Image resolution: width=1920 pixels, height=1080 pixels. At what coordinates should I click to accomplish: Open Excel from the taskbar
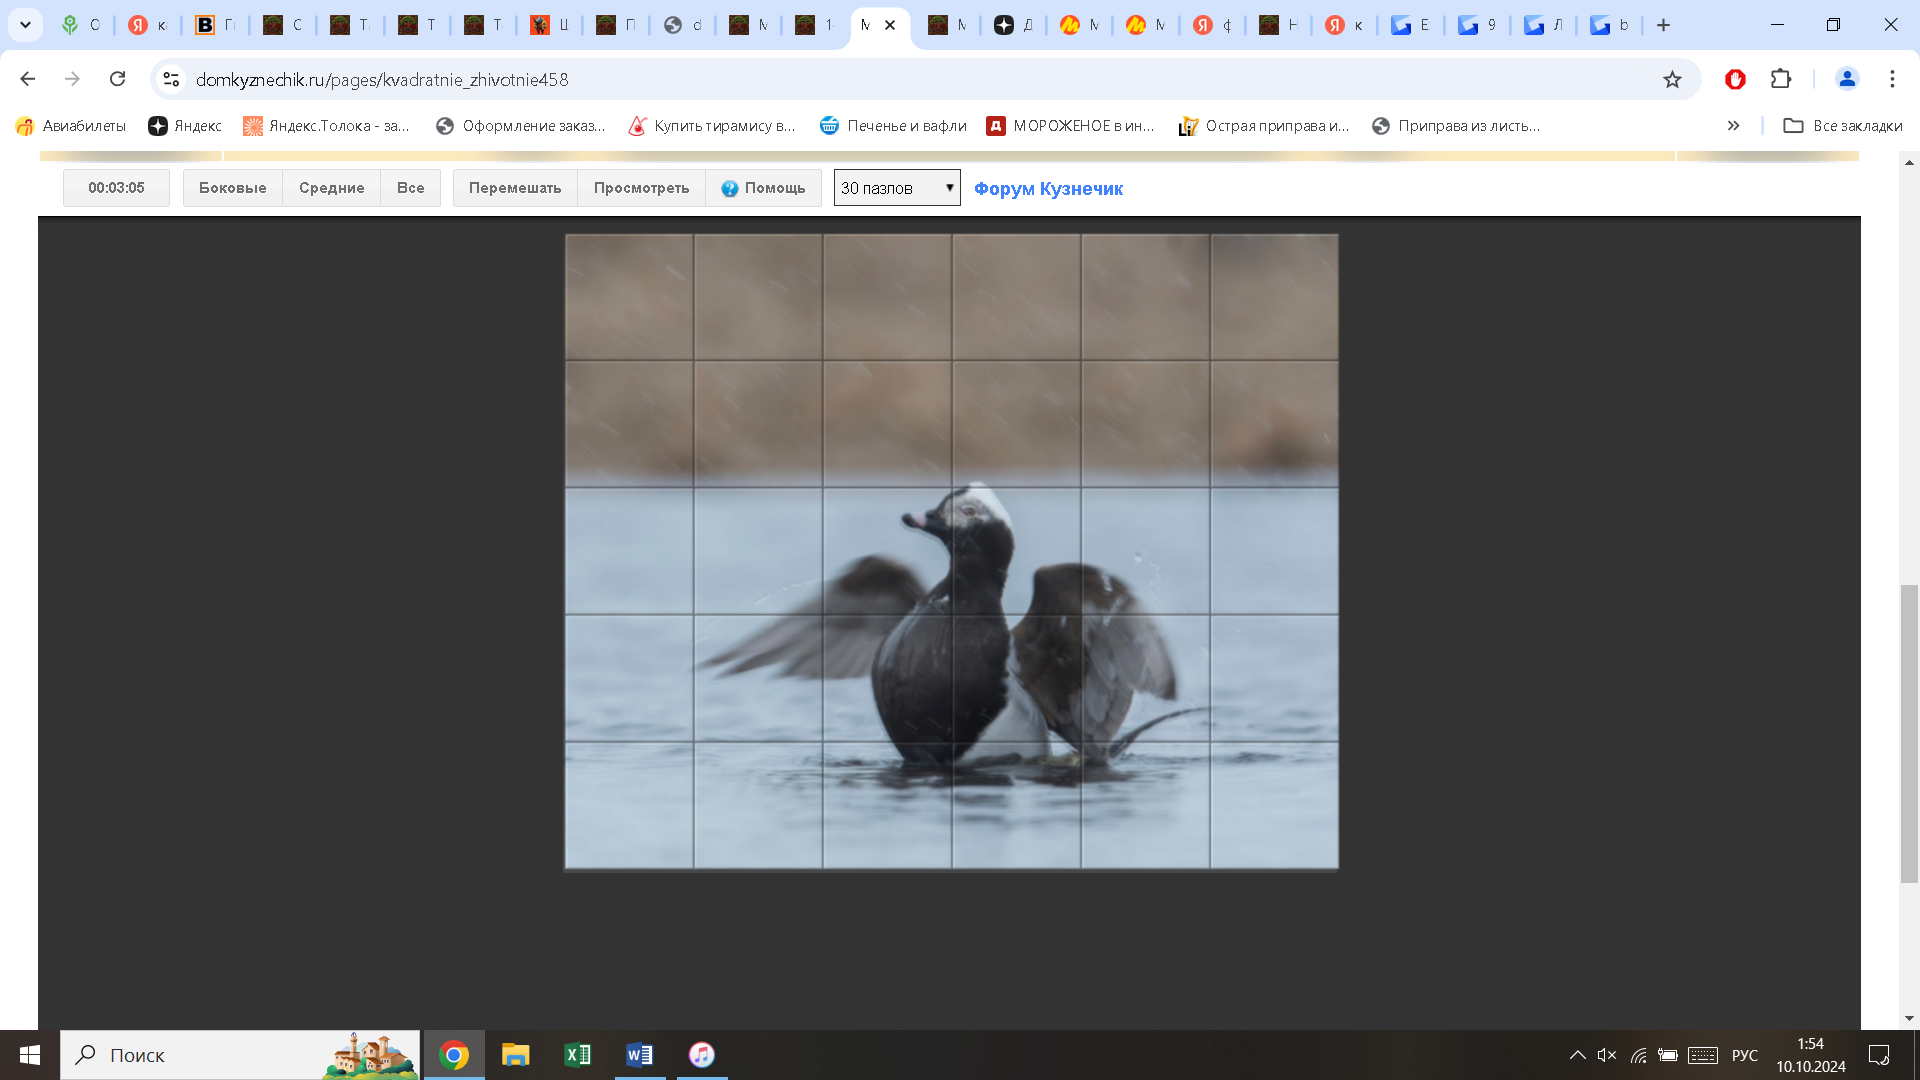tap(578, 1055)
